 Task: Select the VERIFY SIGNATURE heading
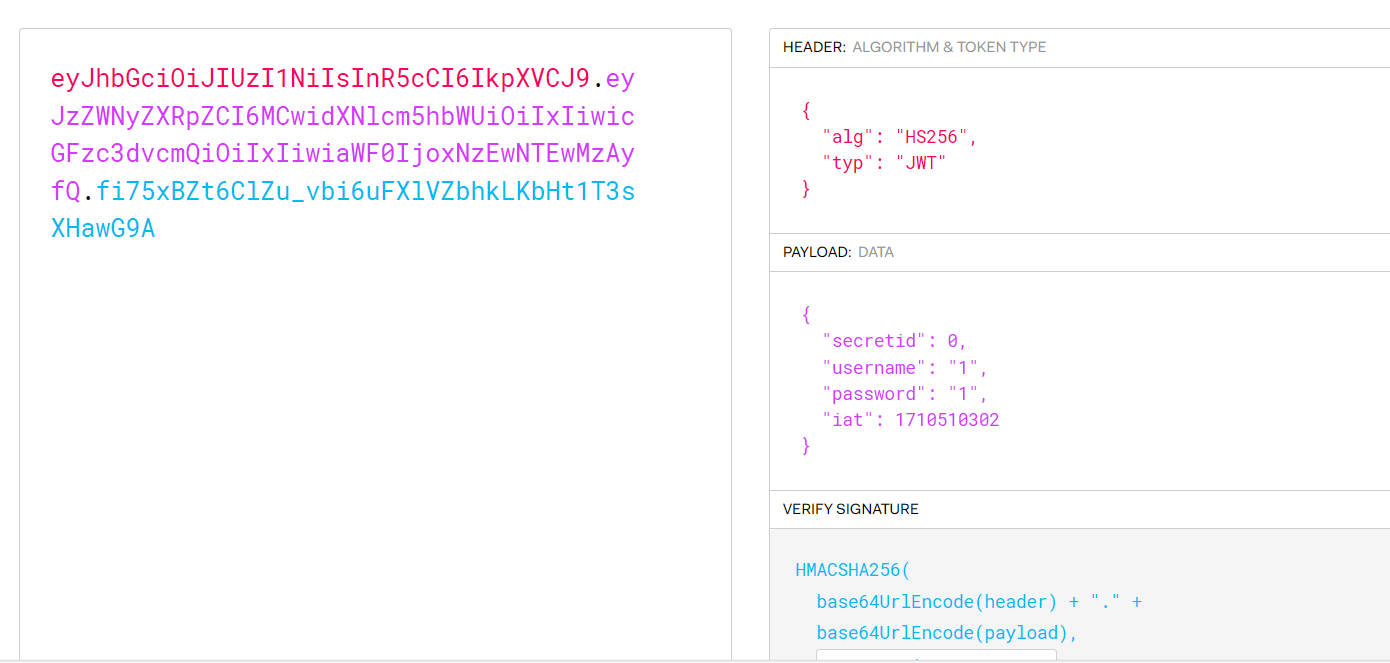[850, 509]
